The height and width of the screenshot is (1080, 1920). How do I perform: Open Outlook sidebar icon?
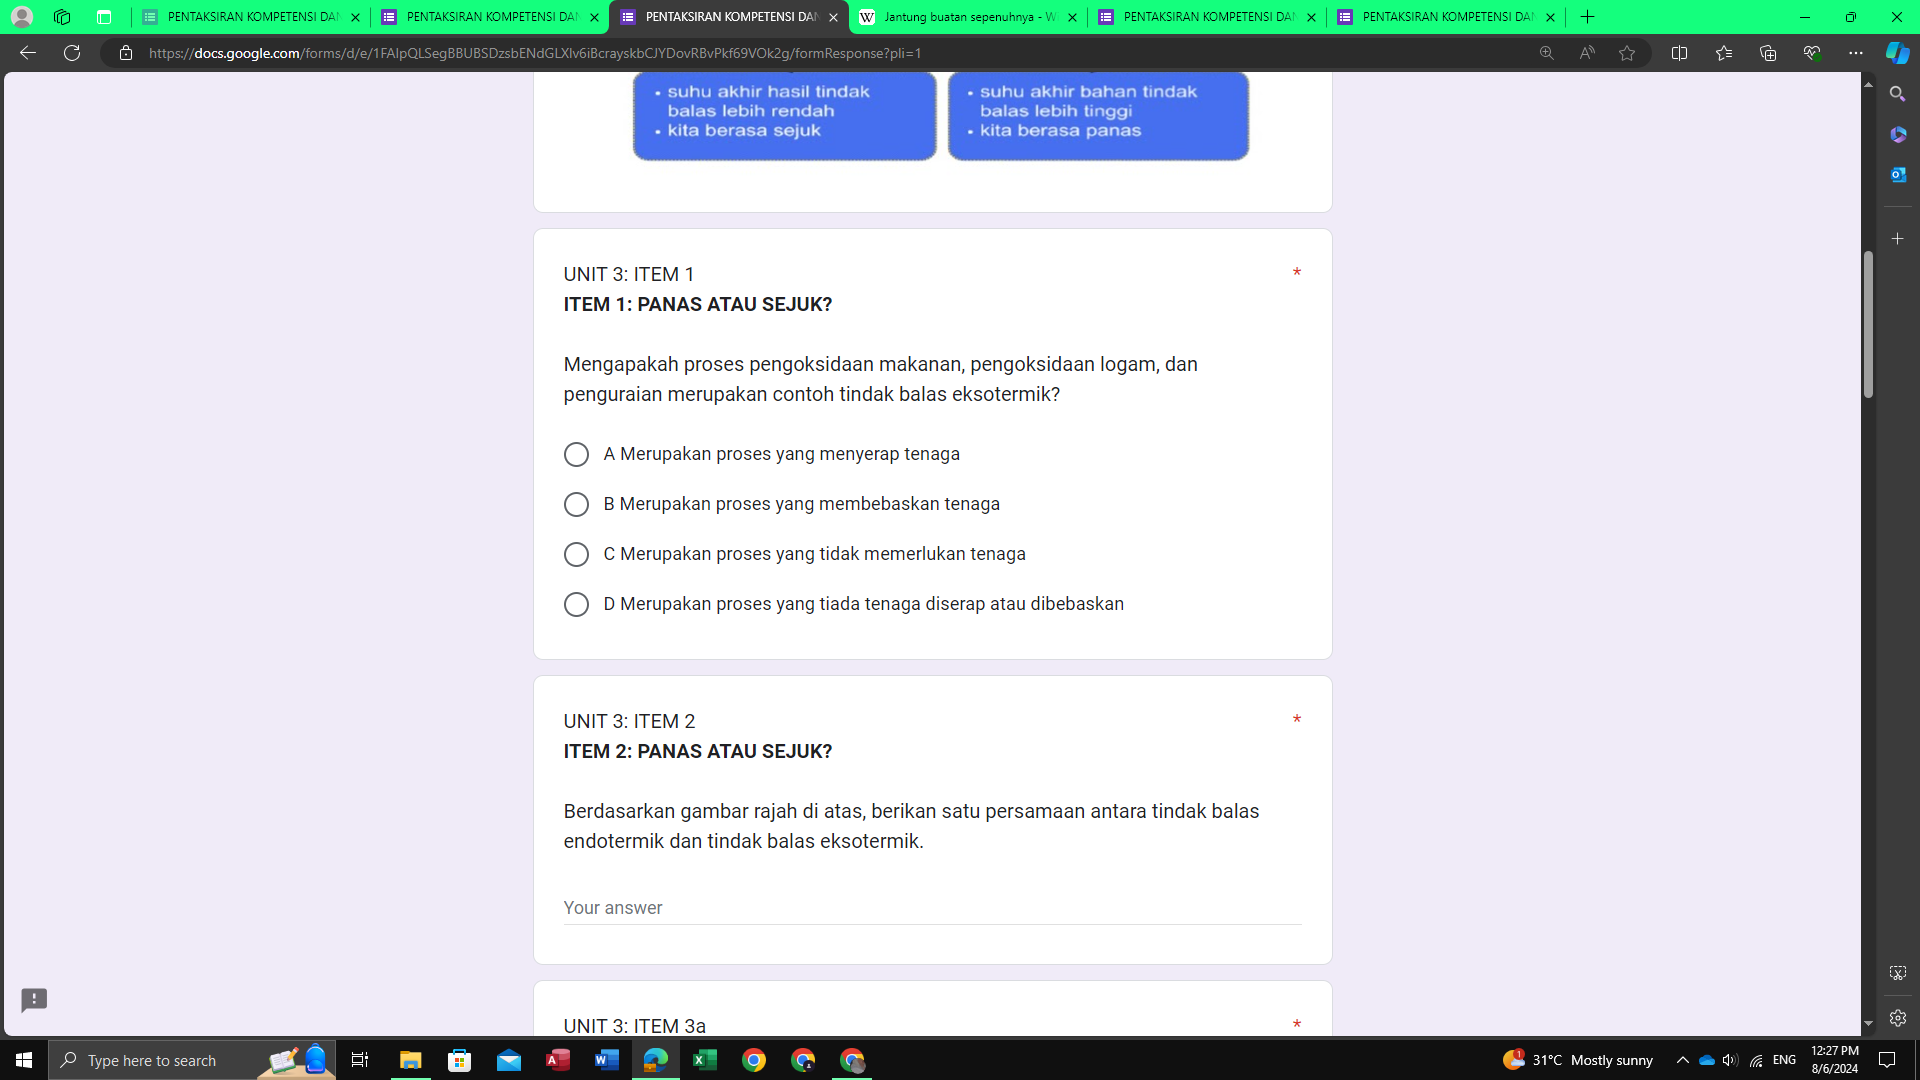pos(1897,174)
